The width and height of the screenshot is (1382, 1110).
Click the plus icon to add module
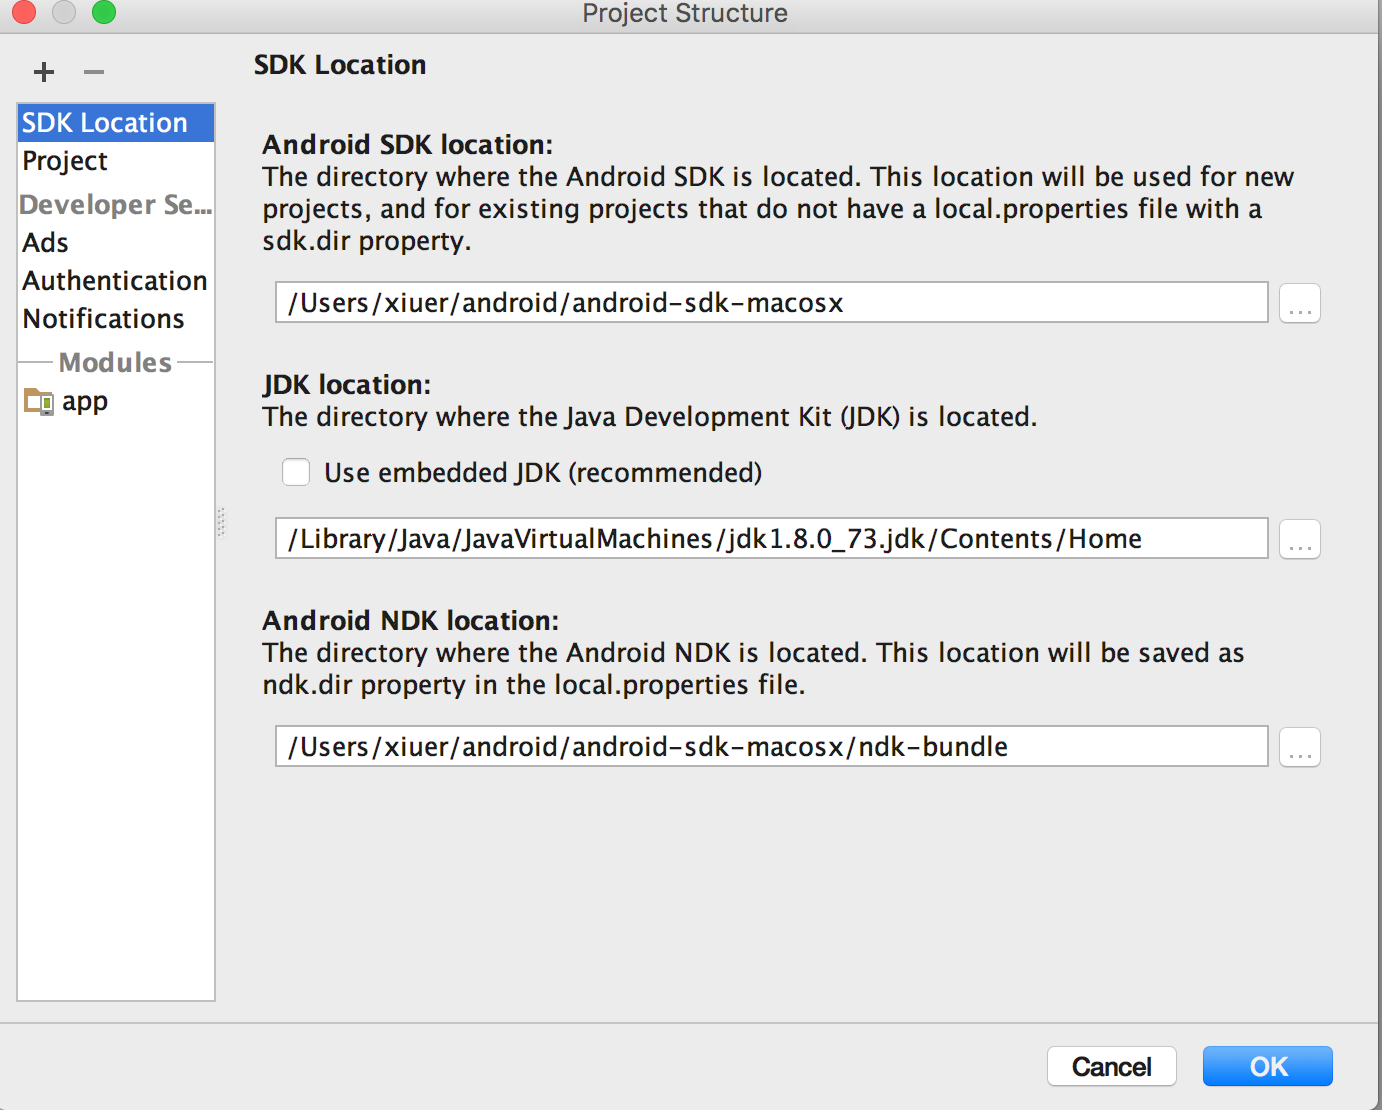point(44,72)
